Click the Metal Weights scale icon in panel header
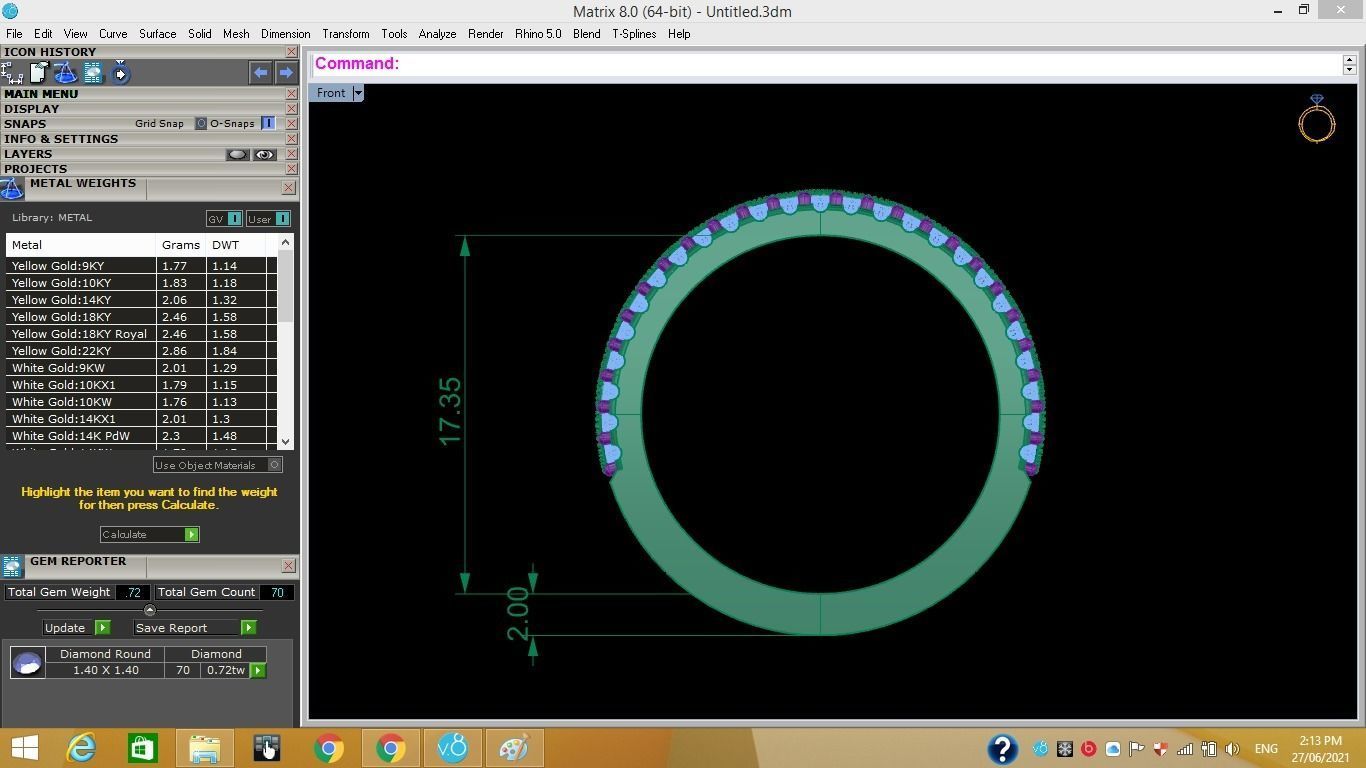 point(12,189)
